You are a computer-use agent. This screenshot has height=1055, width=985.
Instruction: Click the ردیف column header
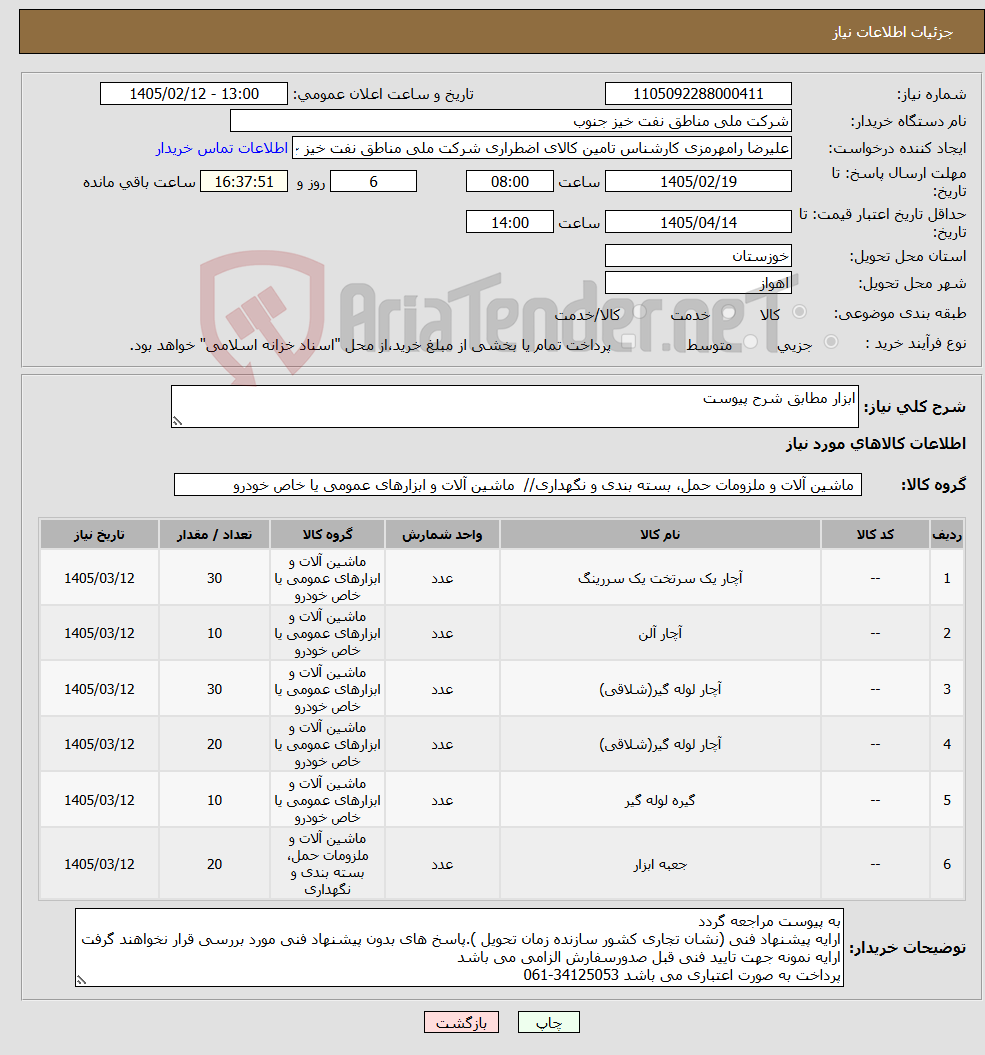point(947,534)
